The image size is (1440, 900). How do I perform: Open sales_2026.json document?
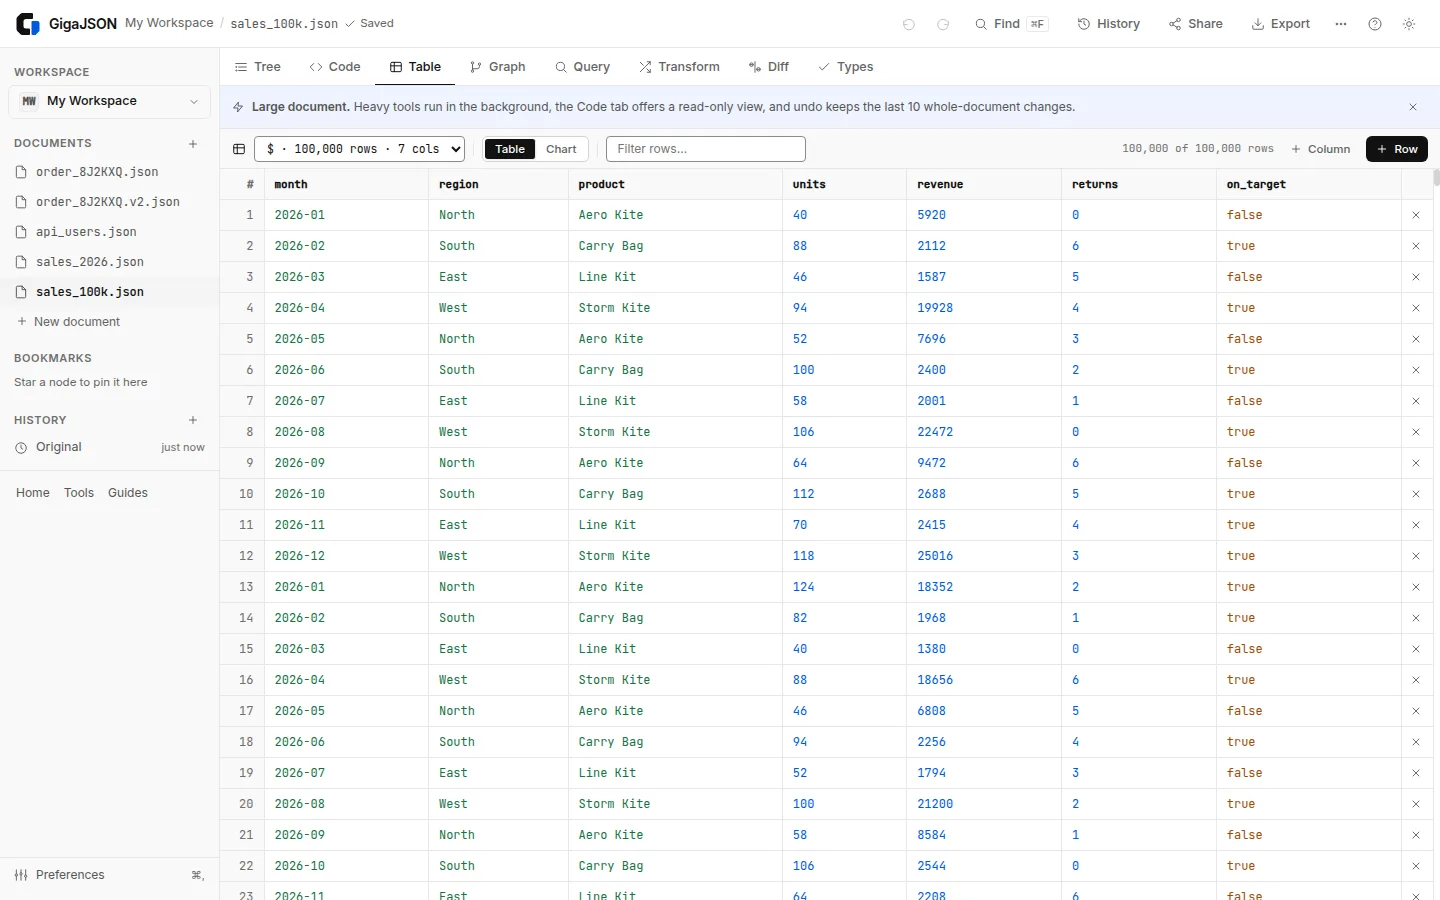coord(110,262)
